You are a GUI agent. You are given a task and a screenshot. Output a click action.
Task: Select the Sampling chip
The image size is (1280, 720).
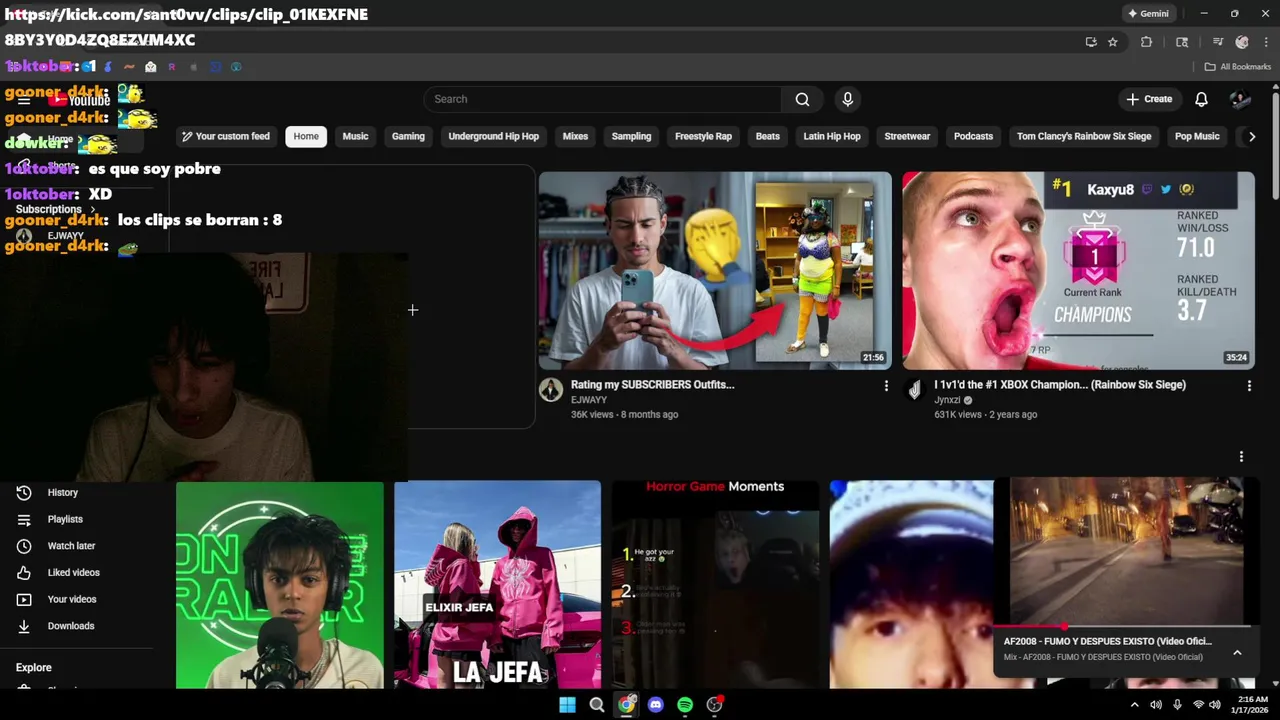click(x=631, y=136)
